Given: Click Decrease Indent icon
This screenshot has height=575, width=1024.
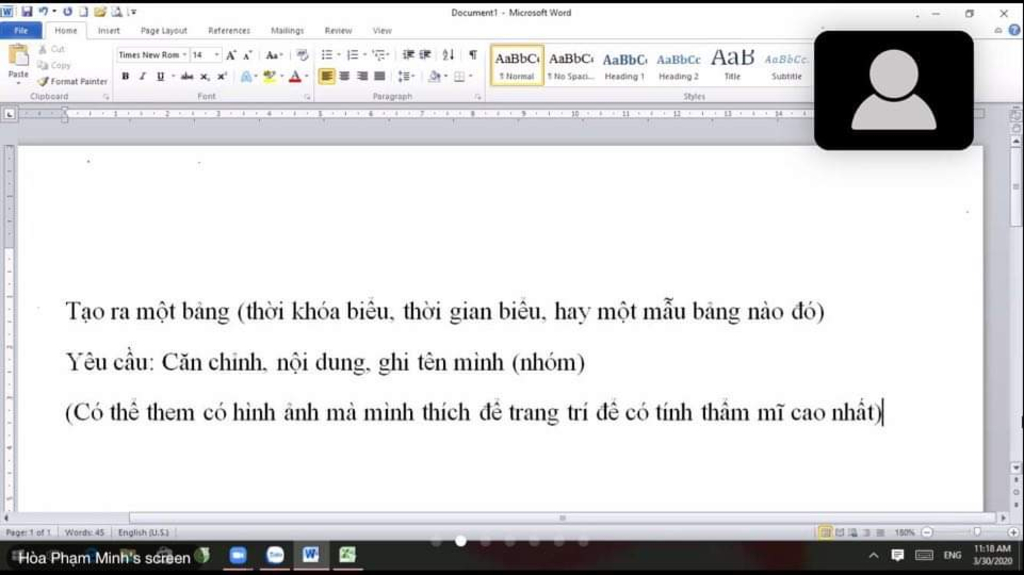Looking at the screenshot, I should pyautogui.click(x=408, y=55).
